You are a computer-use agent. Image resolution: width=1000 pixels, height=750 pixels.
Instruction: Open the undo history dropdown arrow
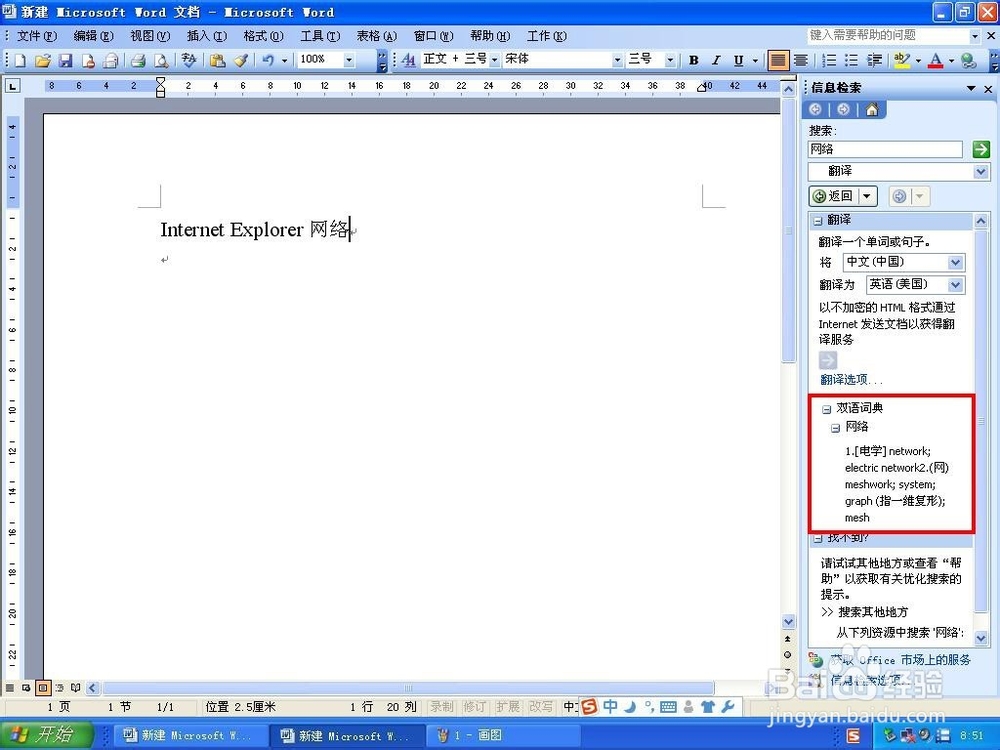284,61
